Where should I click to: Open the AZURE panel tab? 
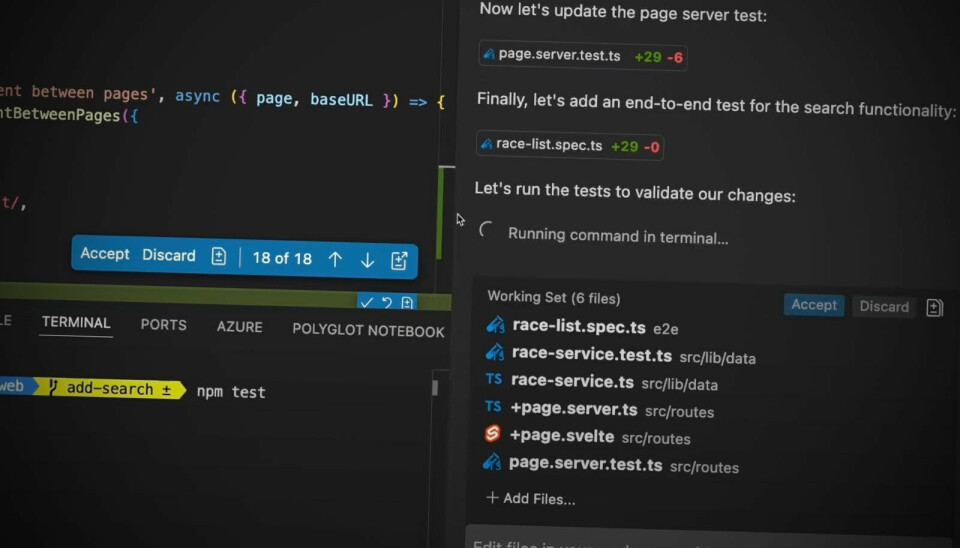click(x=239, y=327)
